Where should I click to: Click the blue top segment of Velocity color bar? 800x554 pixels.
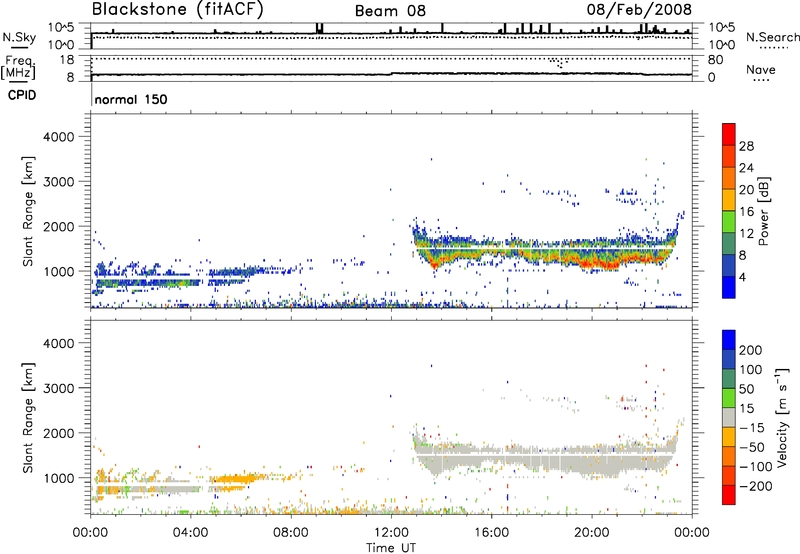coord(729,340)
